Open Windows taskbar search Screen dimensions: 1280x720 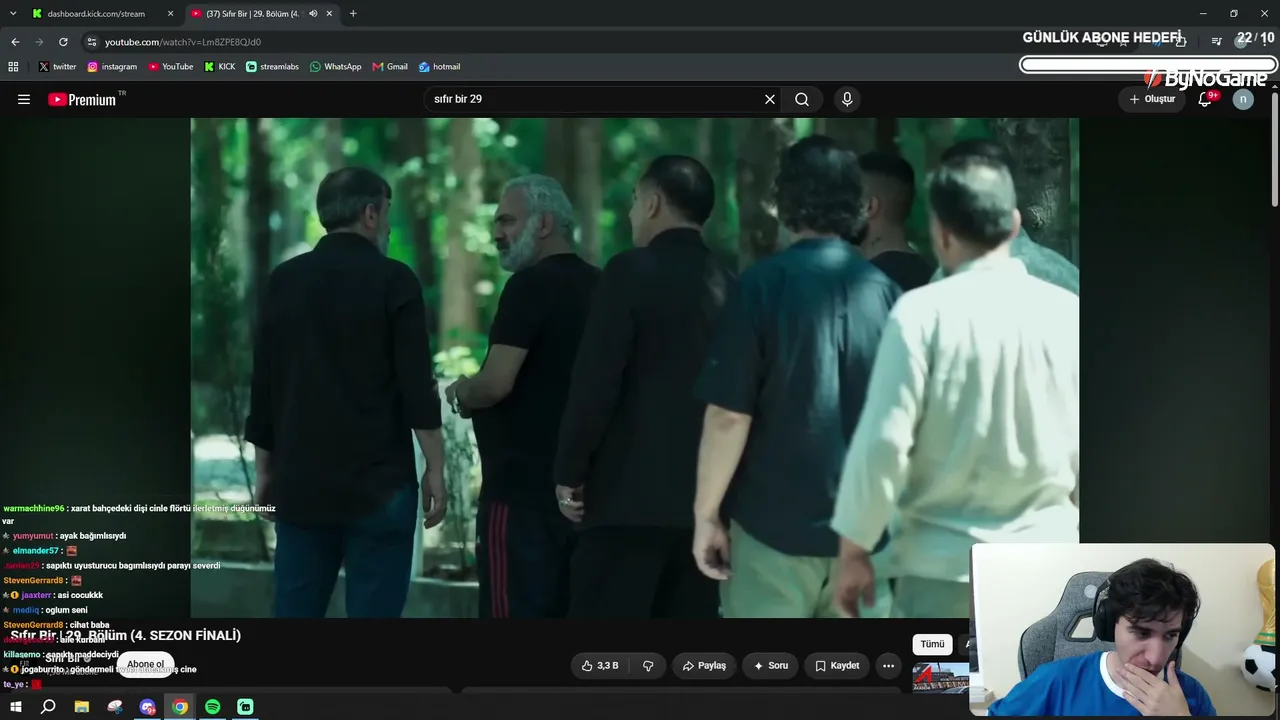48,707
